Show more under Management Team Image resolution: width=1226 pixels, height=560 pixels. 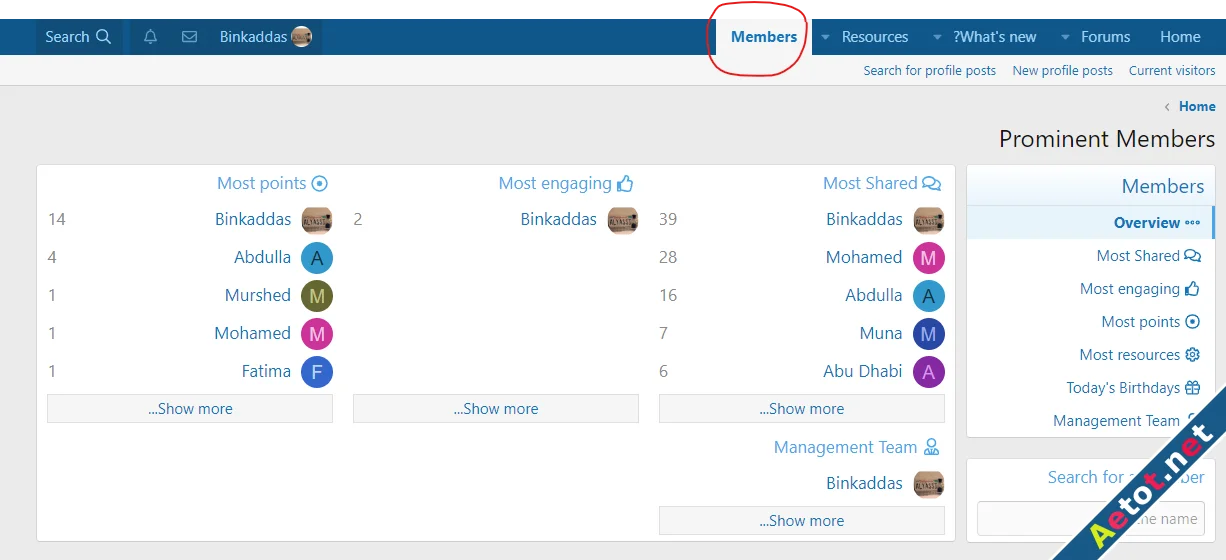802,521
